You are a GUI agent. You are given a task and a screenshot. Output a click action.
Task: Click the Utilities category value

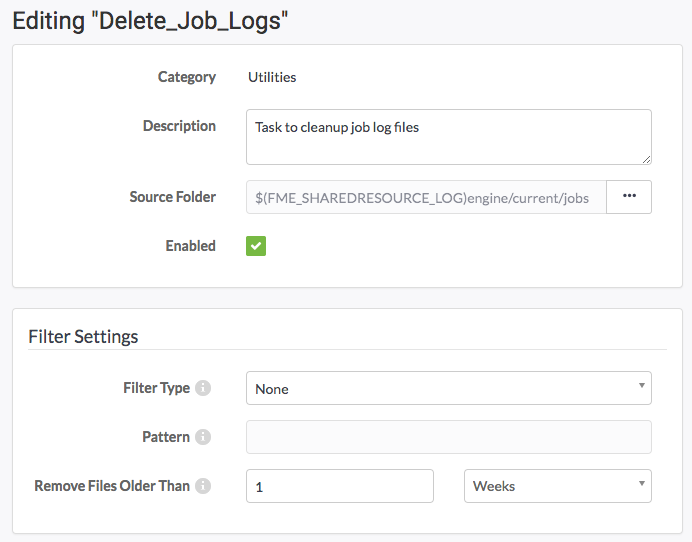pyautogui.click(x=272, y=77)
